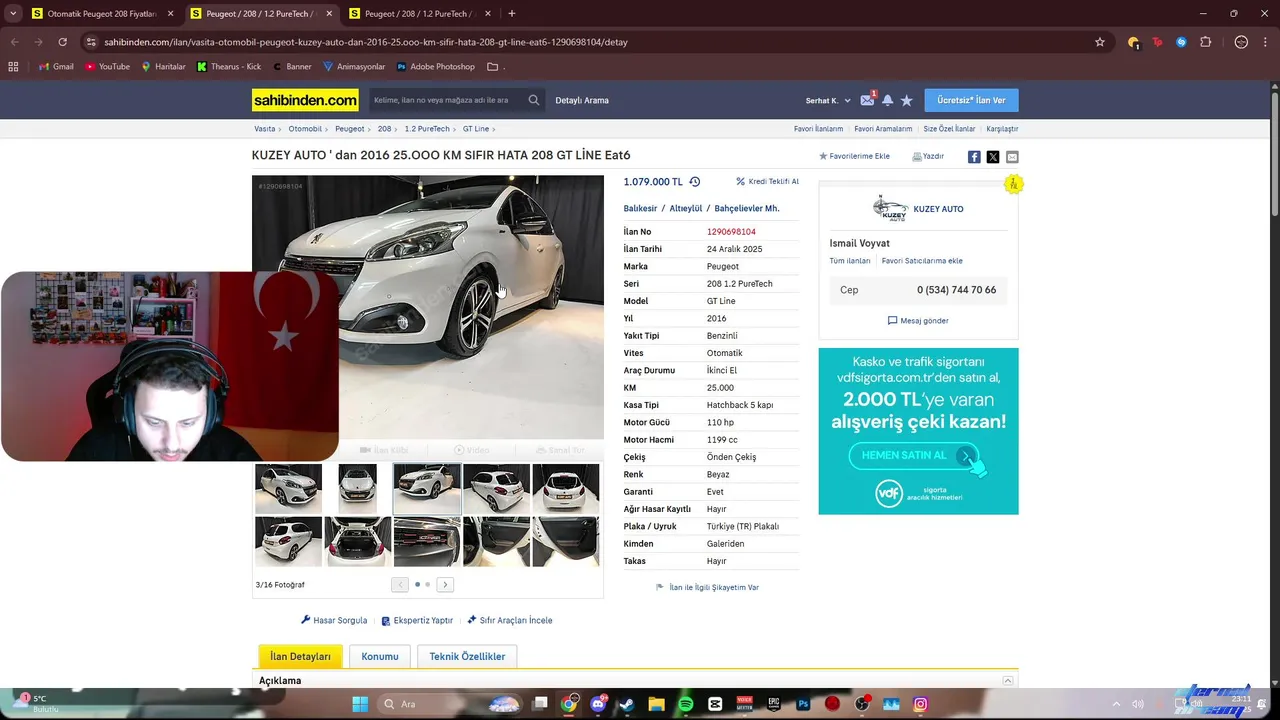This screenshot has height=720, width=1280.
Task: Open the notifications bell
Action: pyautogui.click(x=887, y=100)
